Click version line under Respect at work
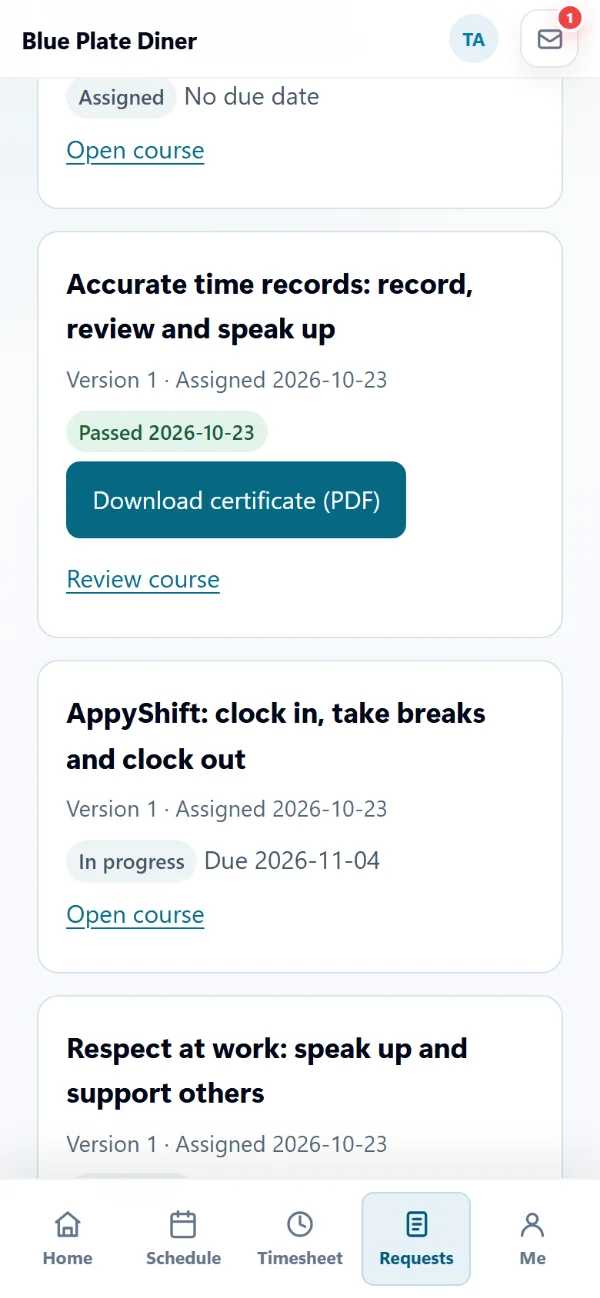 [227, 1144]
